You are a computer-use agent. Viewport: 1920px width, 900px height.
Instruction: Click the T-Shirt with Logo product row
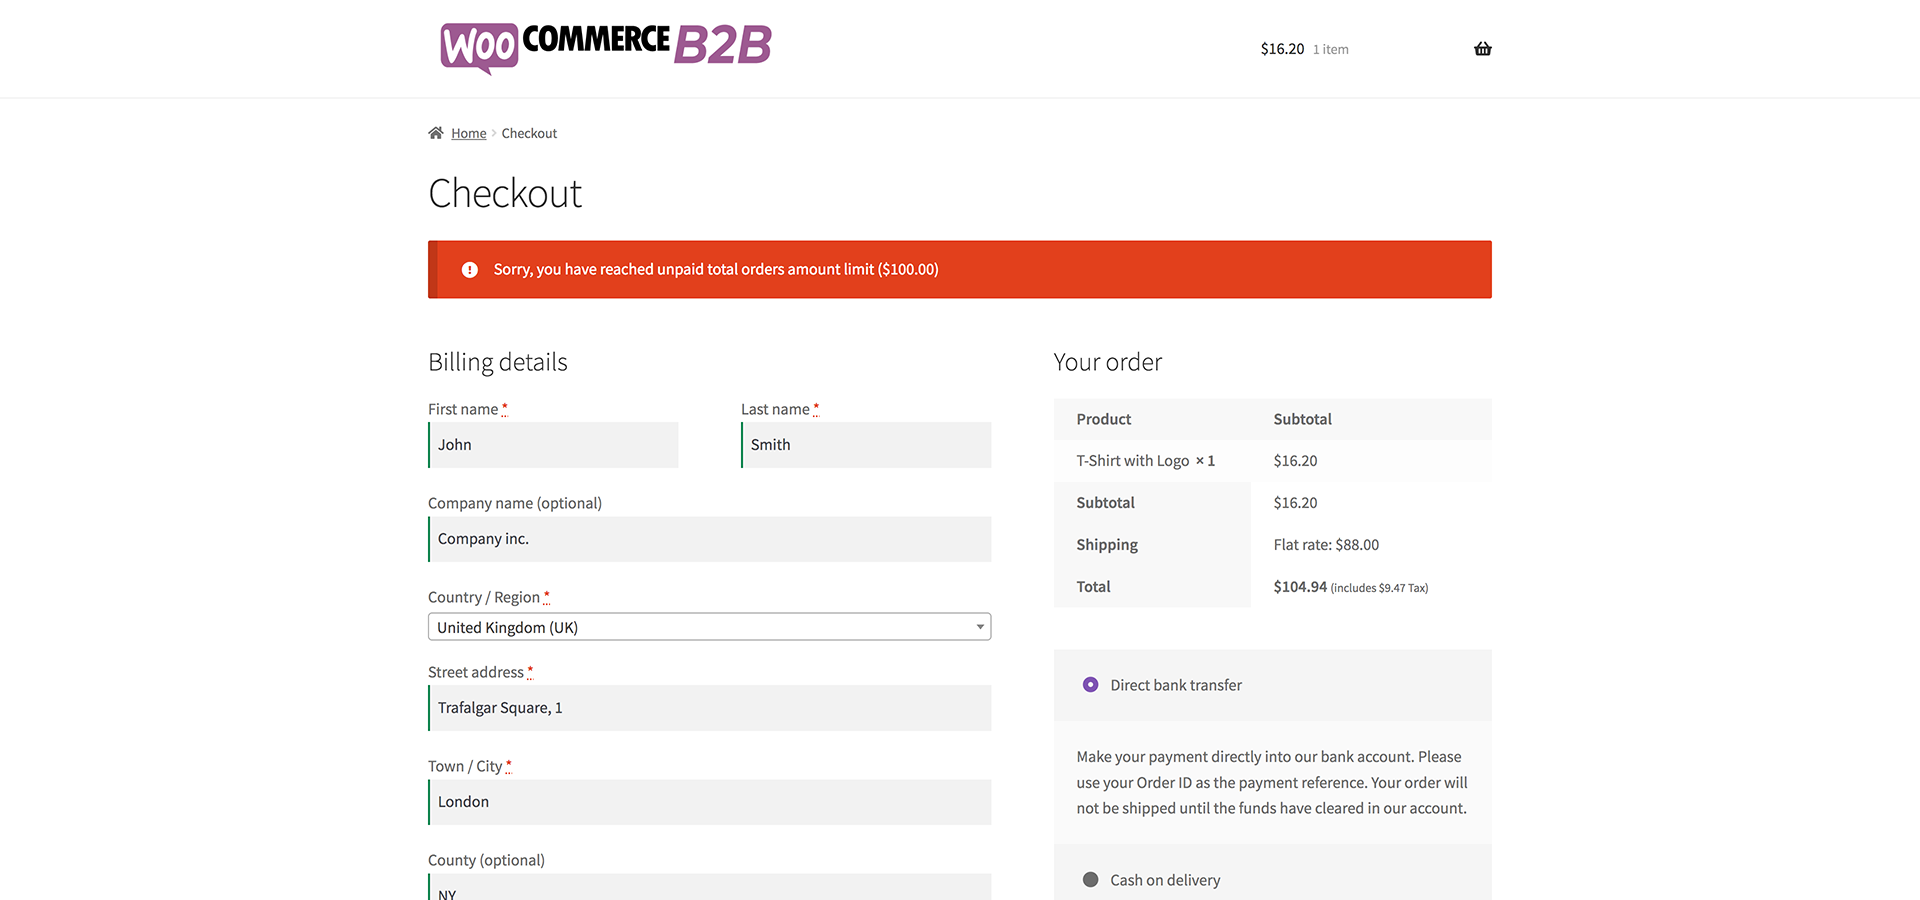pyautogui.click(x=1145, y=461)
